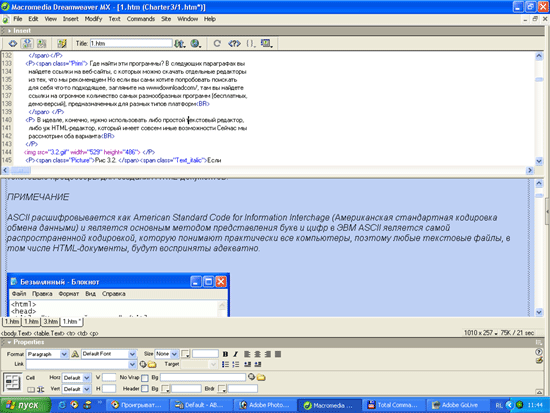Apply unordered list icon
Viewport: 550px width, 413px height.
click(225, 365)
